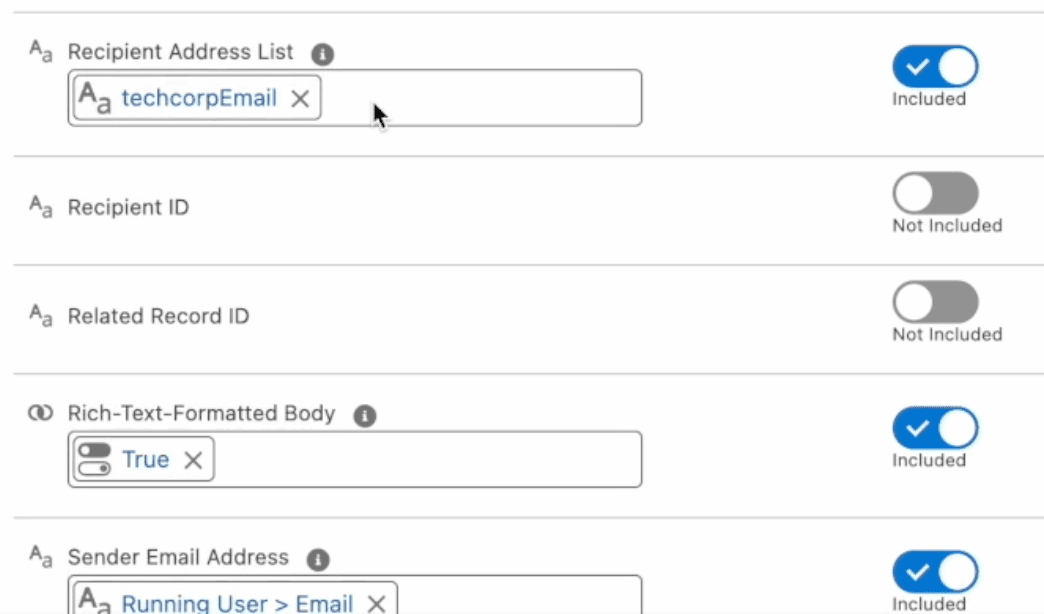The image size is (1044, 614).
Task: Click info icon beside Recipient Address List
Action: [322, 54]
